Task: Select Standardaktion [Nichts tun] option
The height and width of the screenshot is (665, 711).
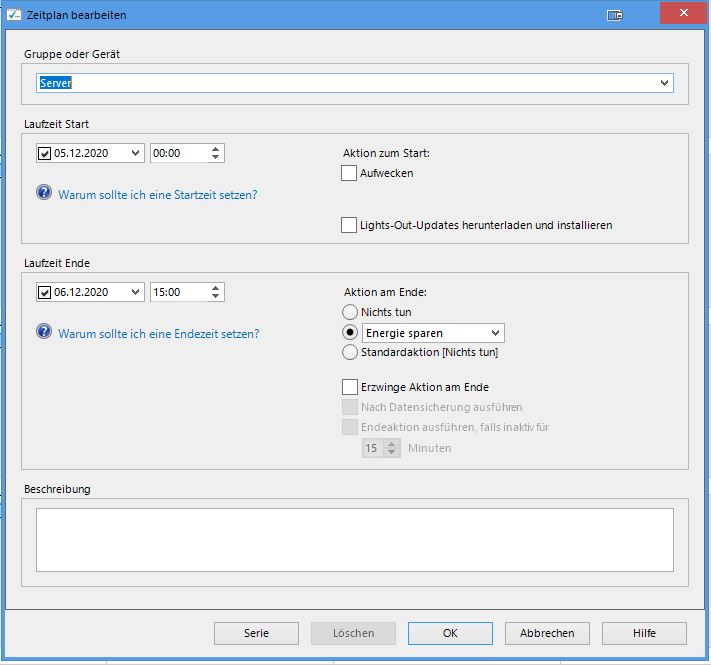Action: (x=350, y=352)
